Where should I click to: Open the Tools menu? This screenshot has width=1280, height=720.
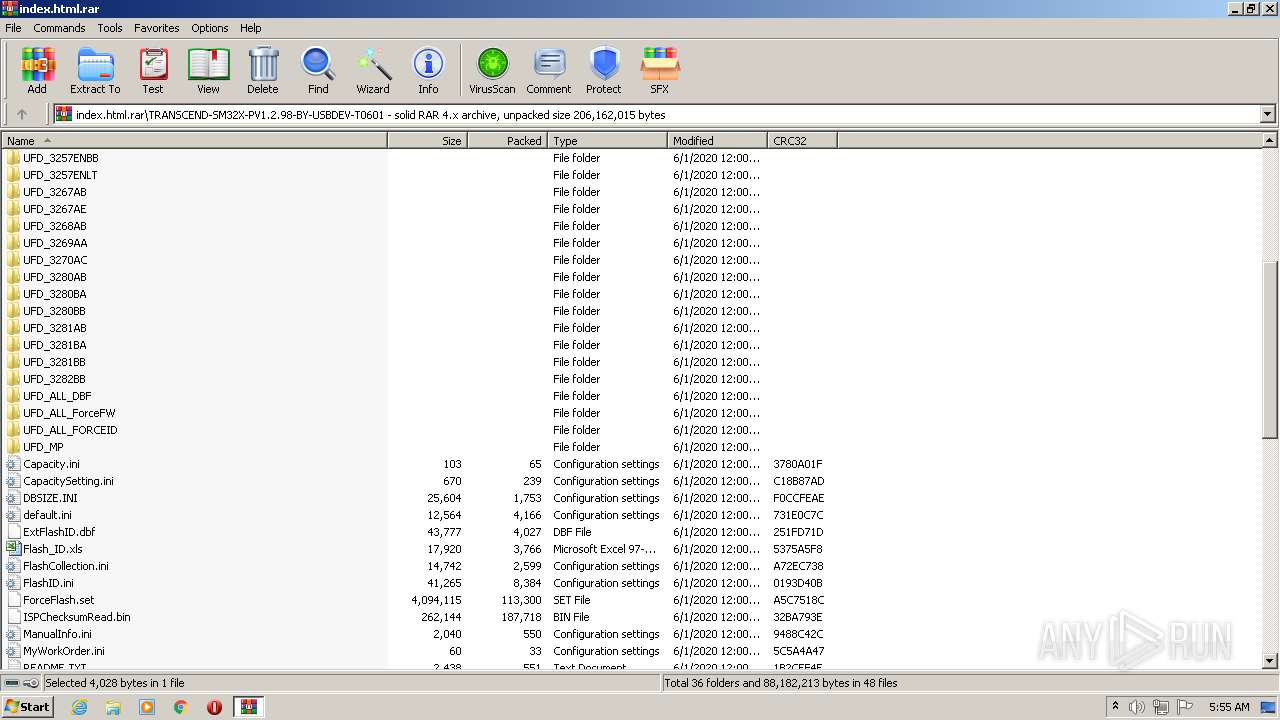(110, 28)
